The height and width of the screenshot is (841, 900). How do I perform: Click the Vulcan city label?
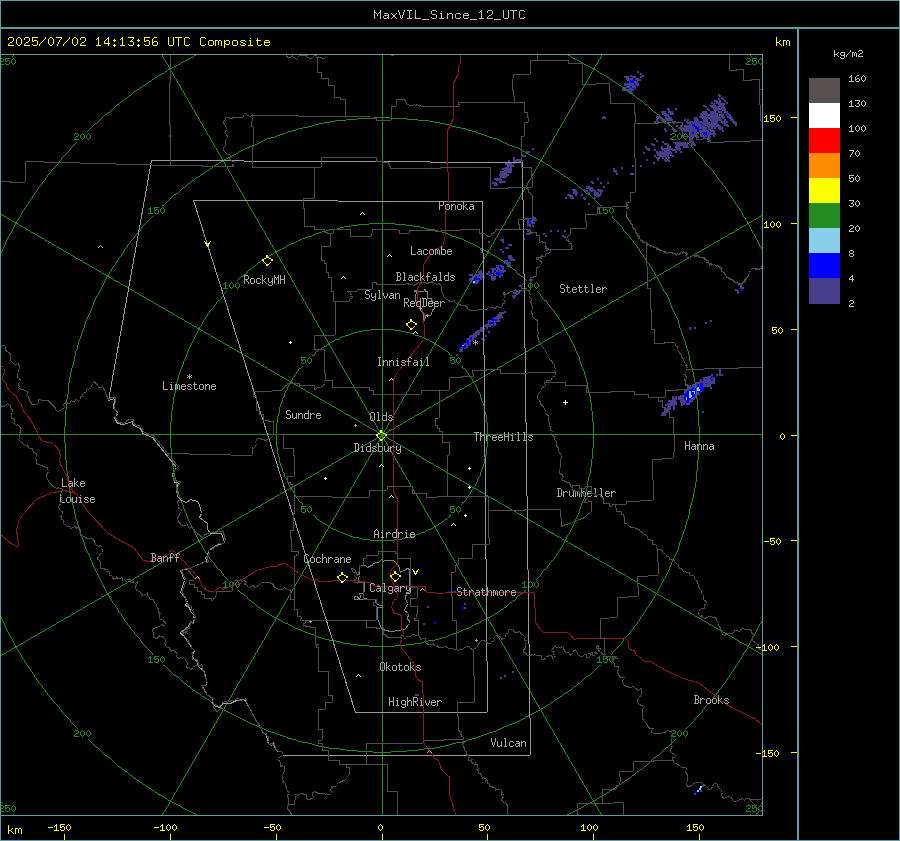508,743
